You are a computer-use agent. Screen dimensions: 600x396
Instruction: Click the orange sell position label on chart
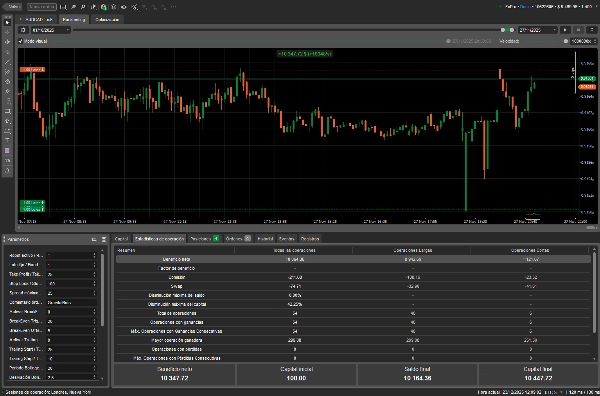click(x=32, y=70)
